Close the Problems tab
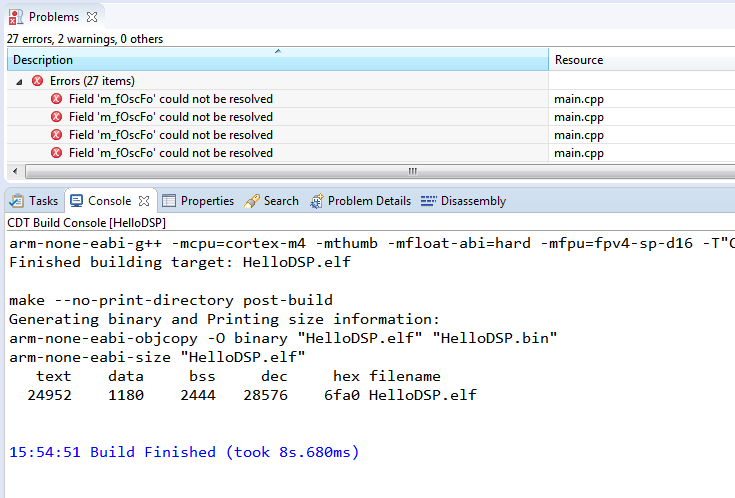Viewport: 735px width, 498px height. point(92,17)
